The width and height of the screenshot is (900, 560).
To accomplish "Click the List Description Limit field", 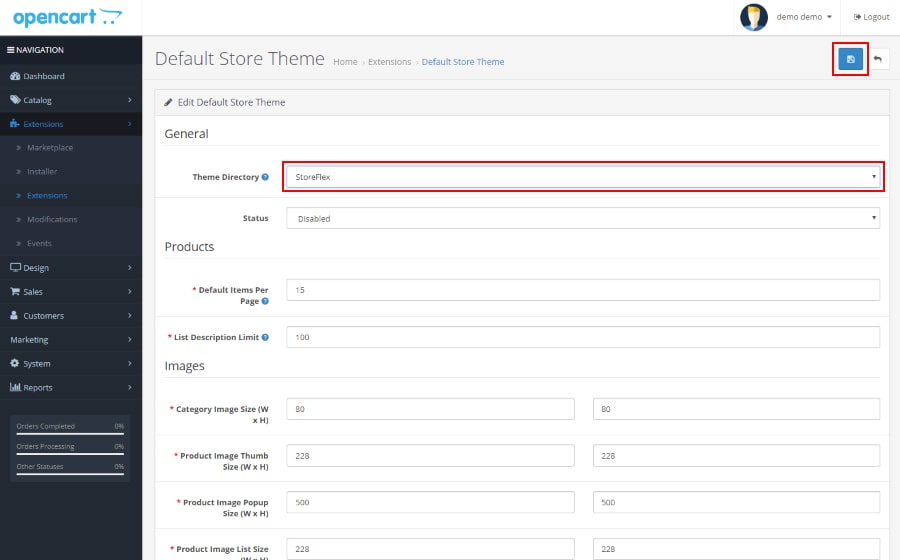I will coord(583,337).
